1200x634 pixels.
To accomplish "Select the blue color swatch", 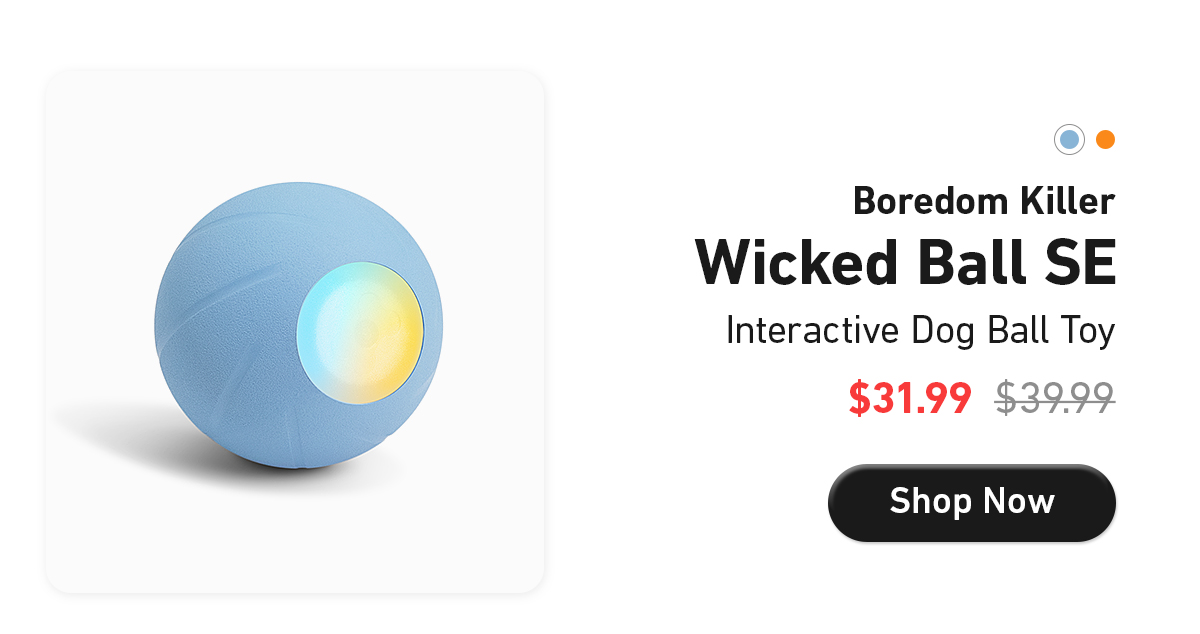I will point(1069,139).
